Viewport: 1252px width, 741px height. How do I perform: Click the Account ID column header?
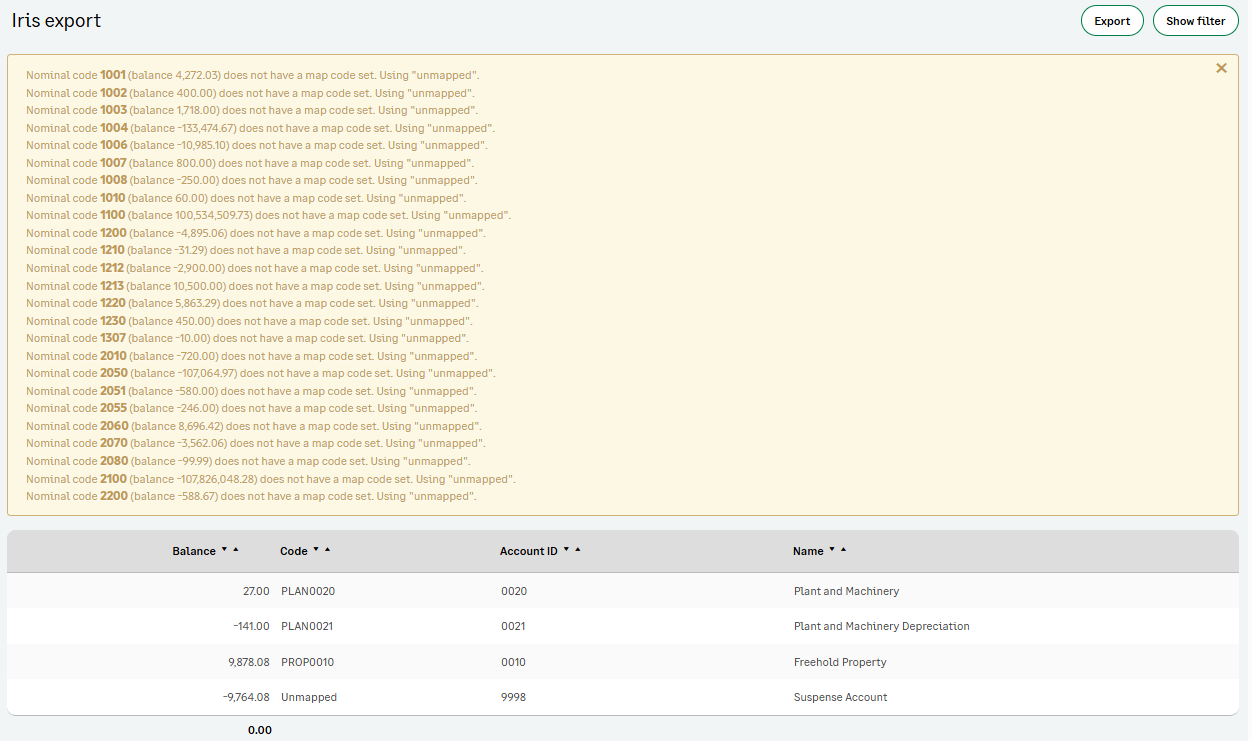coord(529,551)
